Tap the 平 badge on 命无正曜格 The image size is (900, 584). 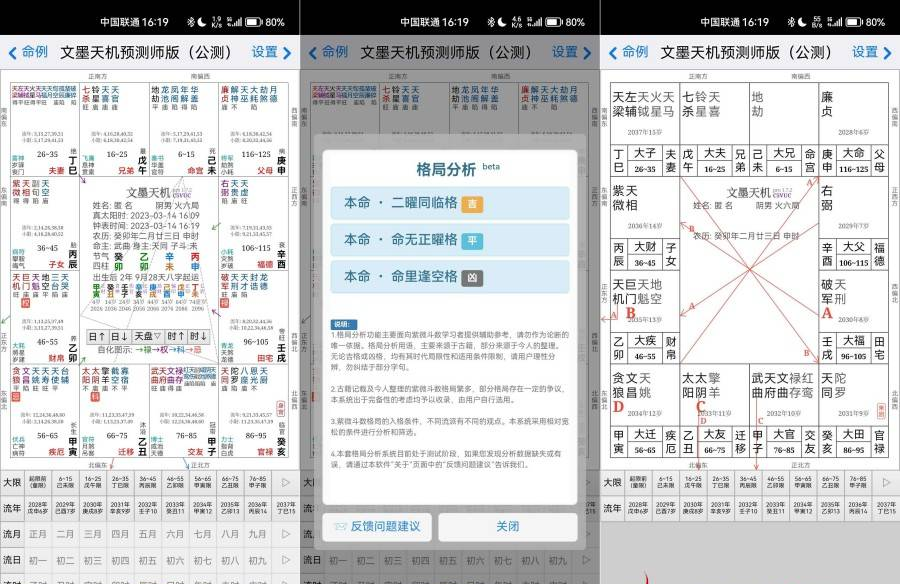point(472,240)
